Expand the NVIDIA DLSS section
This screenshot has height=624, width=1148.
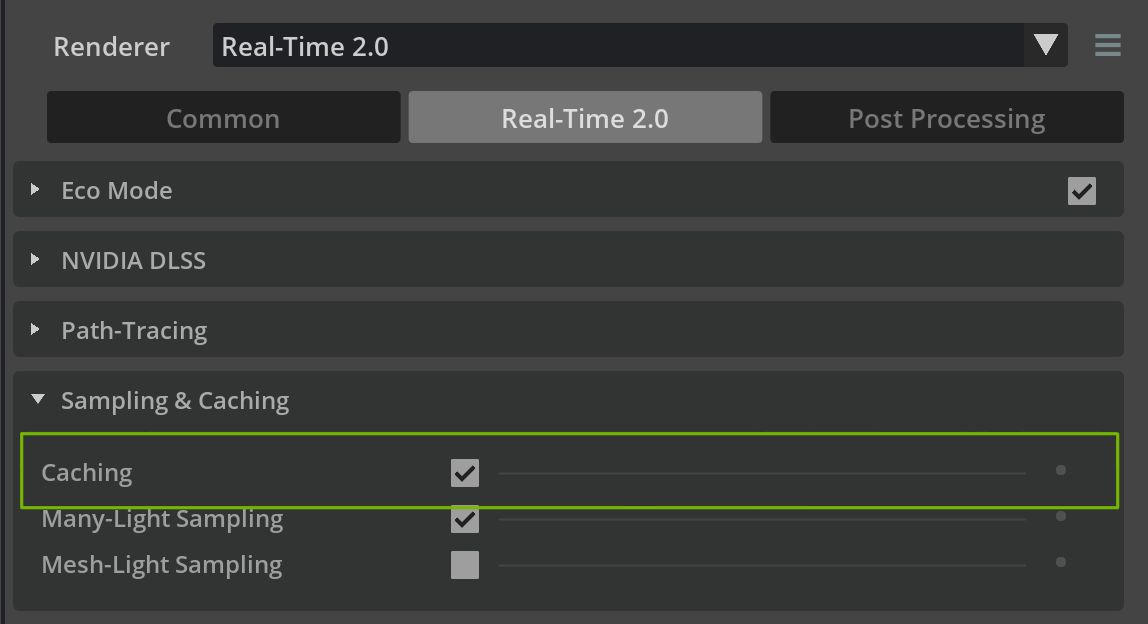click(36, 260)
